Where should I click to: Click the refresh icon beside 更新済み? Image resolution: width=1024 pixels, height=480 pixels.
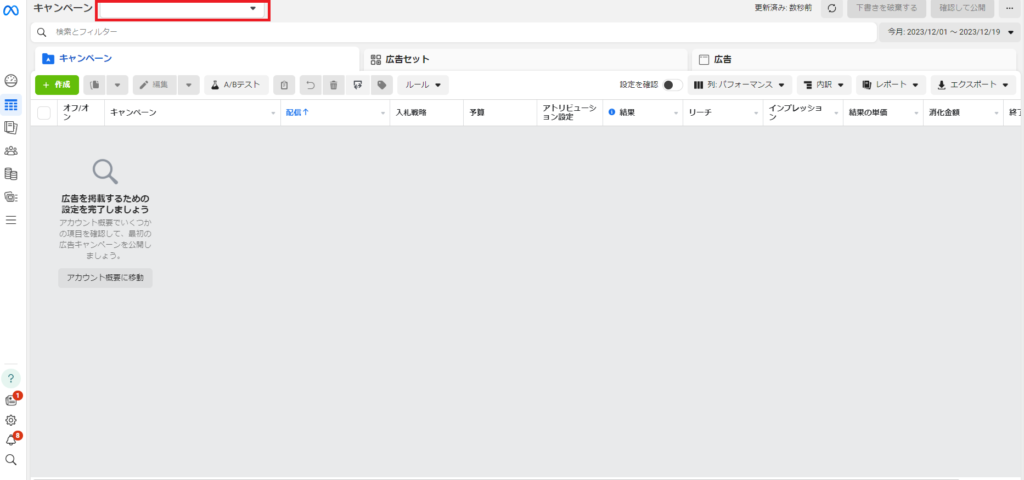(830, 8)
